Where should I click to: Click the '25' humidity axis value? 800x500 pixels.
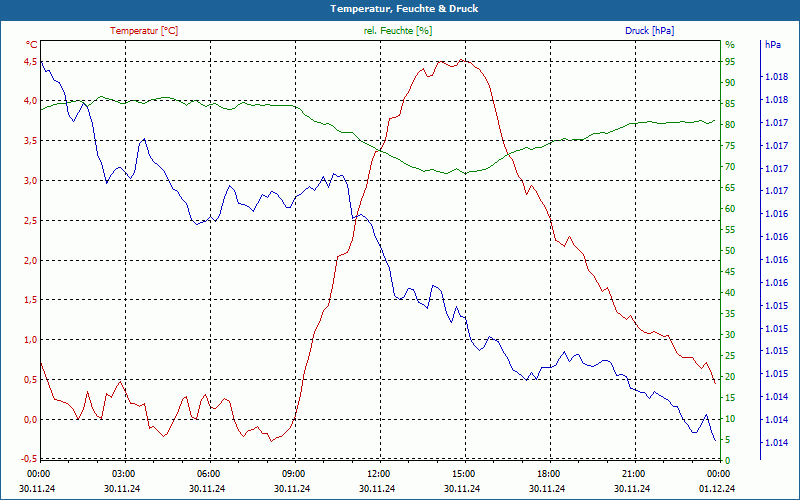[730, 356]
